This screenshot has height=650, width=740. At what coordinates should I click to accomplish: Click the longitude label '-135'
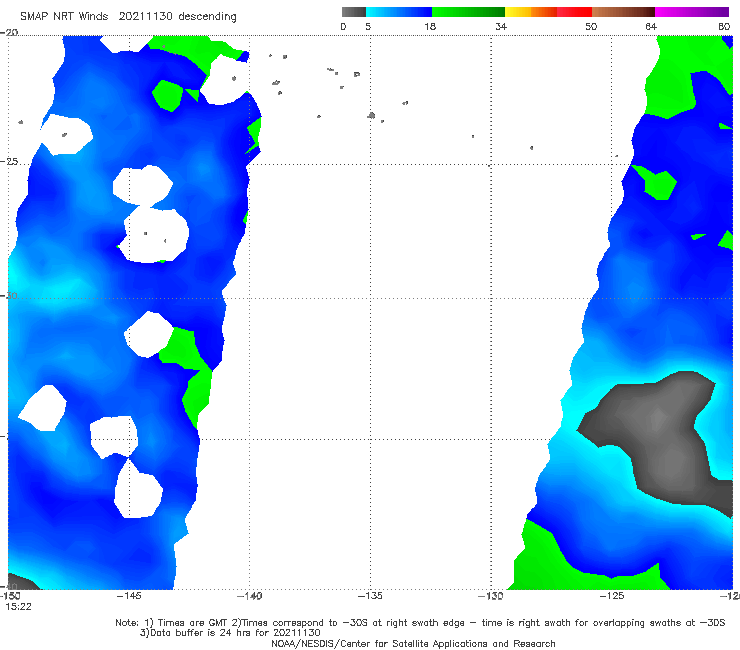[370, 596]
